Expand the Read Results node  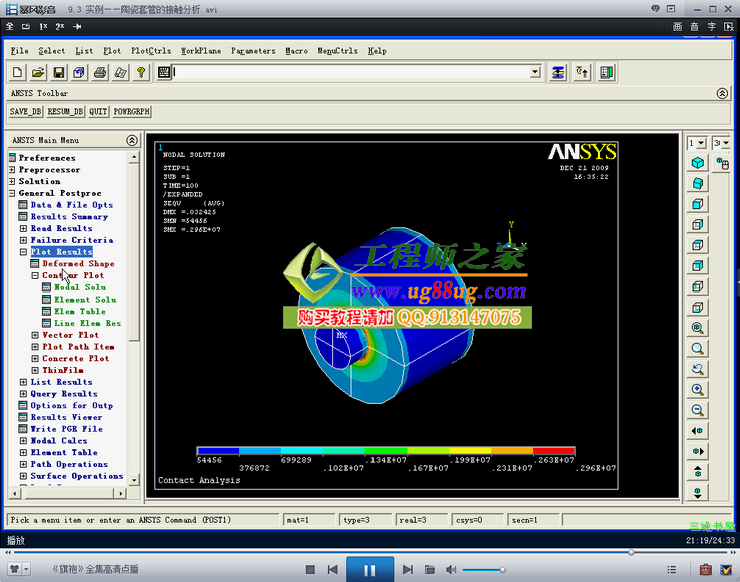coord(23,228)
